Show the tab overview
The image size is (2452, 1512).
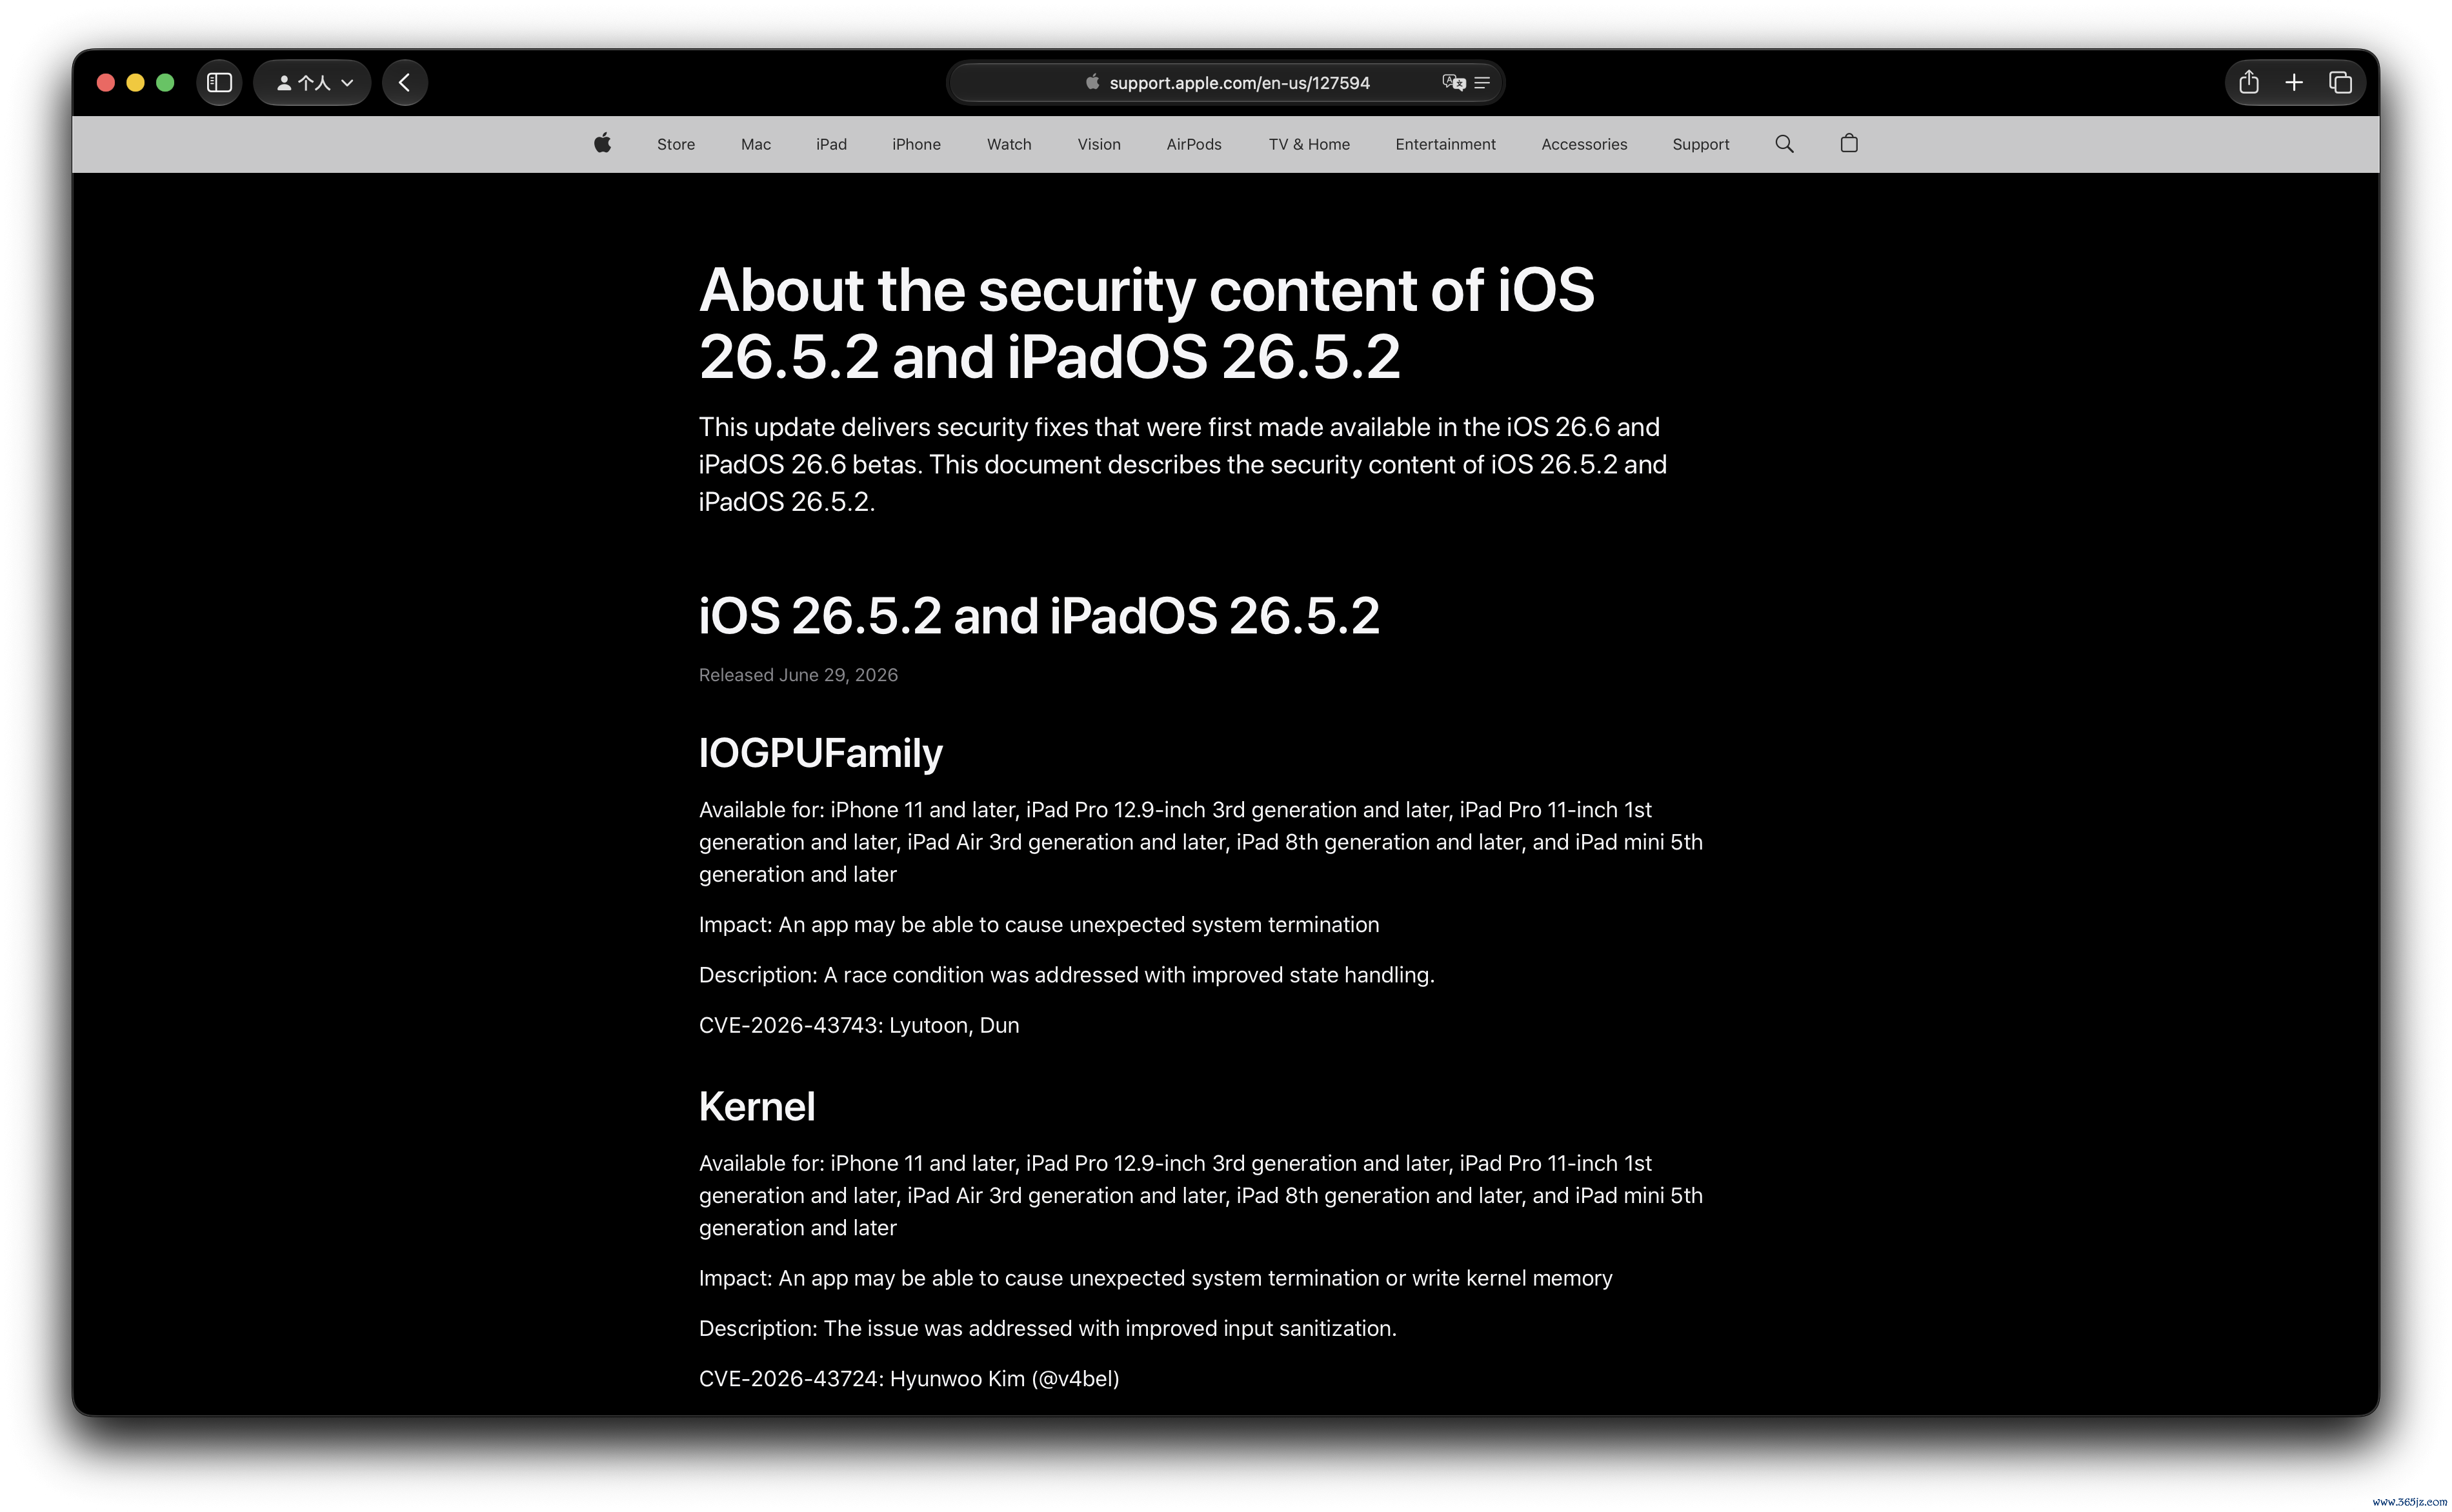[2340, 83]
